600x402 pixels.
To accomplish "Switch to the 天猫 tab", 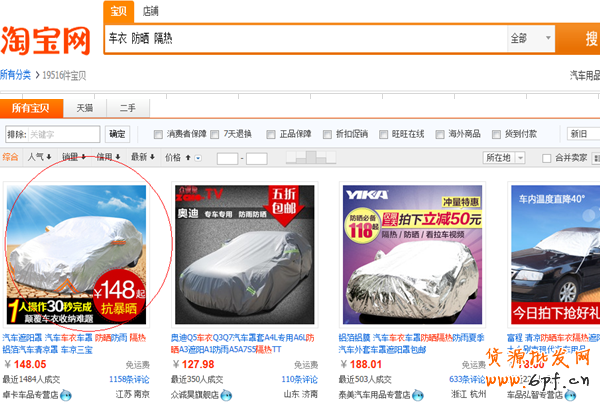I will tap(85, 107).
